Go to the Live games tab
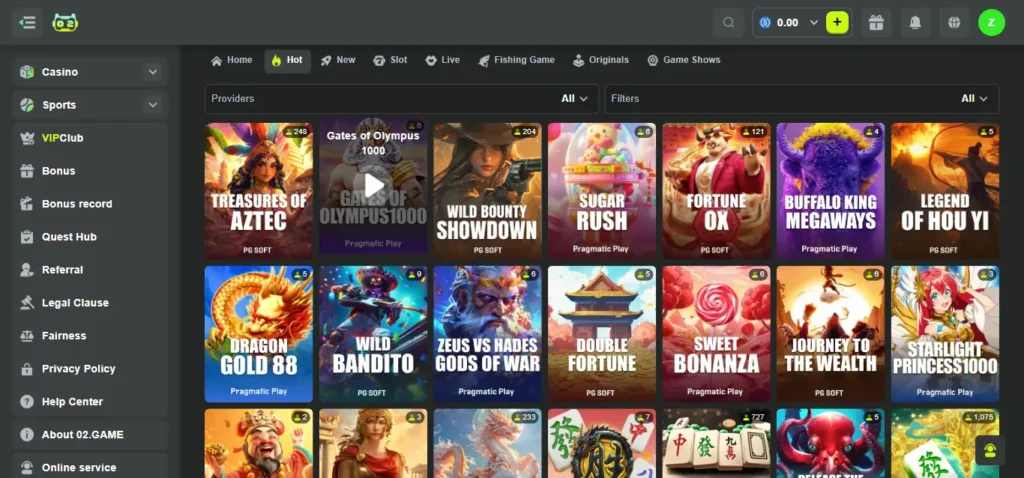 442,60
